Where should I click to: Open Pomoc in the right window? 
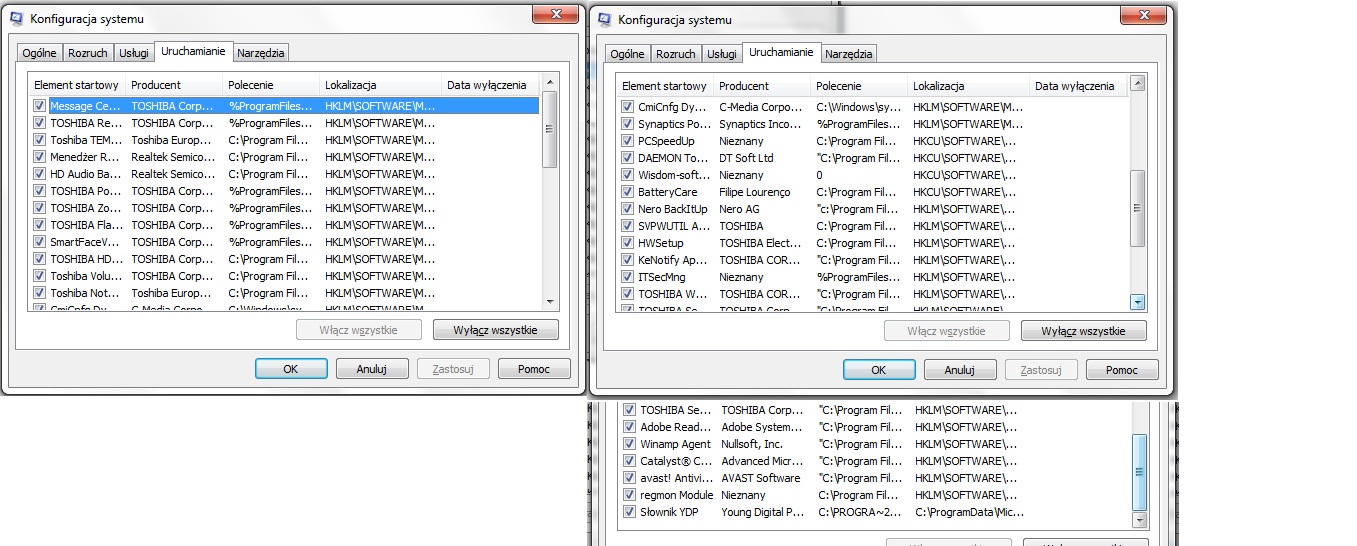[x=1121, y=370]
